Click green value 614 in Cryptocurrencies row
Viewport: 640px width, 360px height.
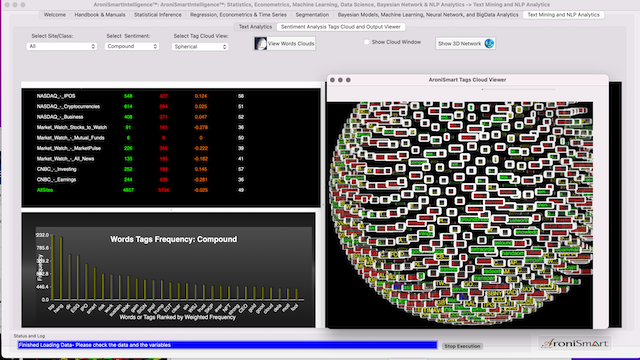pos(128,107)
